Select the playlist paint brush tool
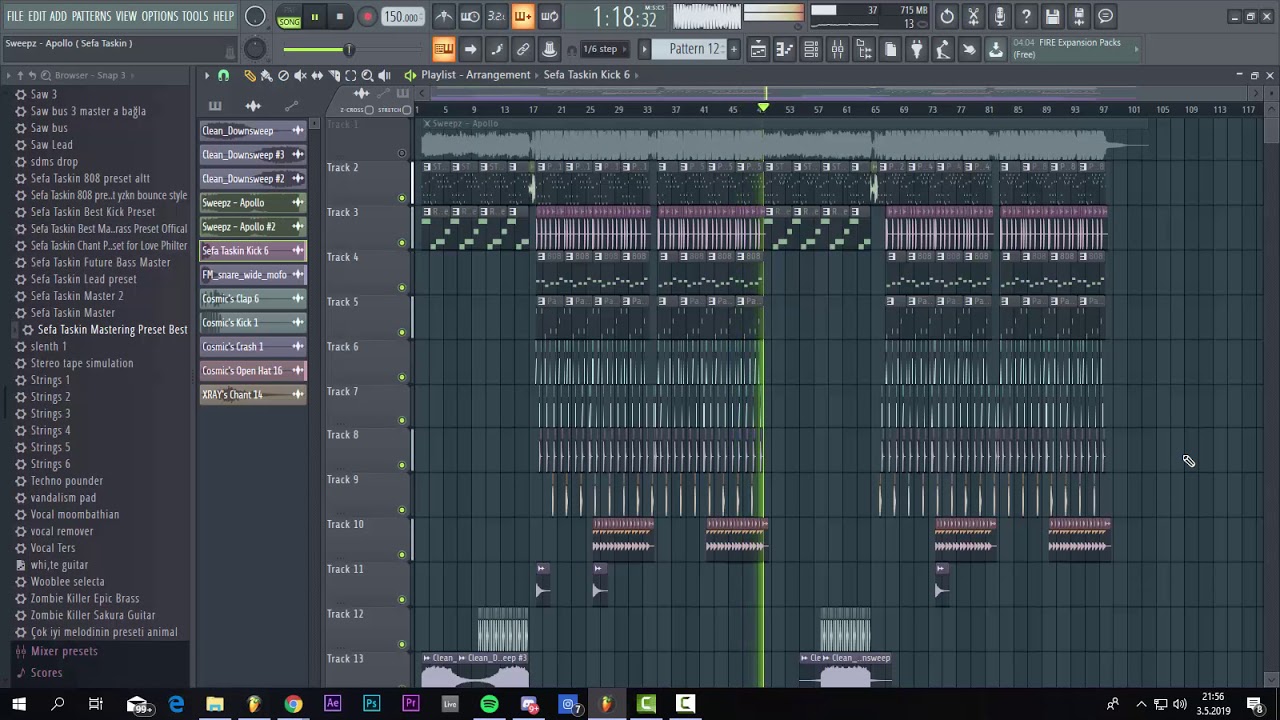The height and width of the screenshot is (720, 1280). pos(266,75)
